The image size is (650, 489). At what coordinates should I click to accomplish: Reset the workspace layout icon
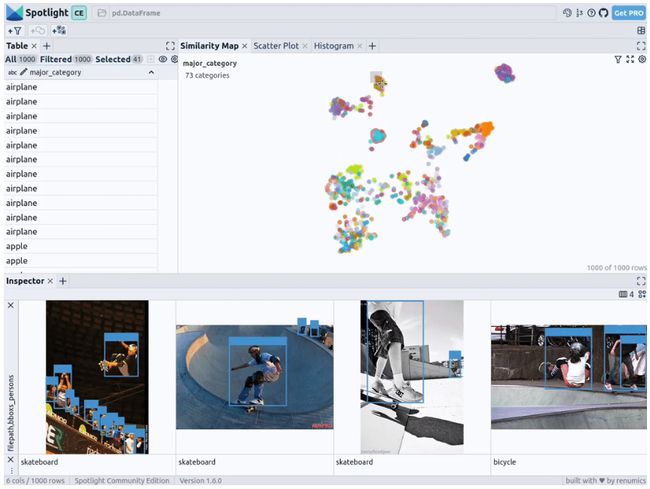(x=641, y=30)
